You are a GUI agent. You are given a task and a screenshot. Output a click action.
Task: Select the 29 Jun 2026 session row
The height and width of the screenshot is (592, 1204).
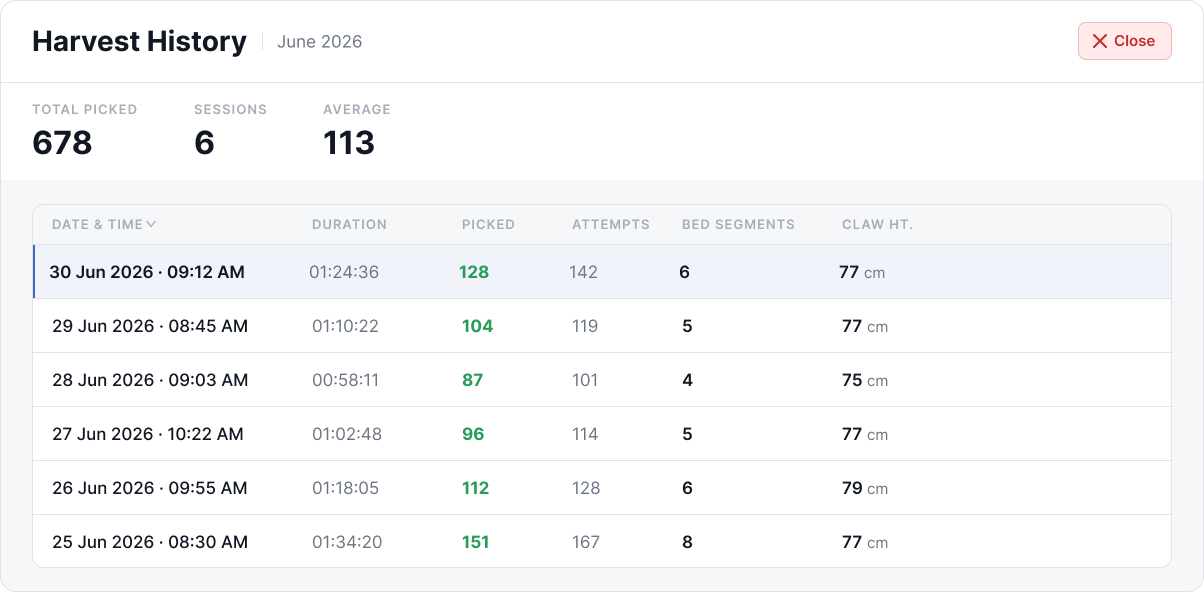tap(602, 326)
